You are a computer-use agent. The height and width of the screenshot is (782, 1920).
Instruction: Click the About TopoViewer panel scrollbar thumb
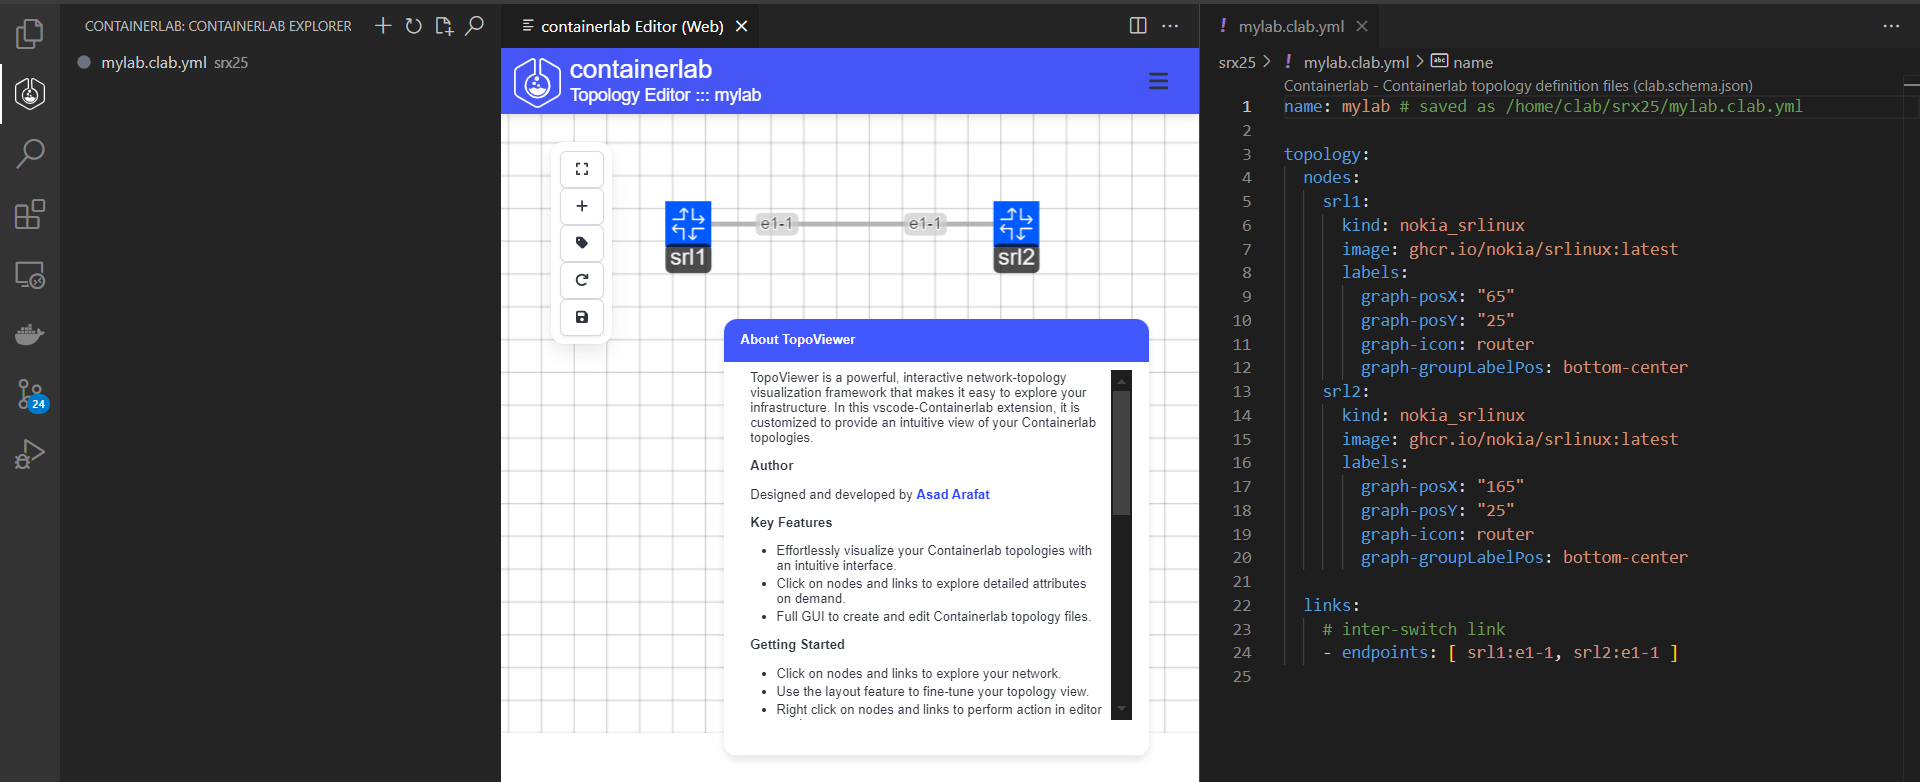[x=1121, y=452]
